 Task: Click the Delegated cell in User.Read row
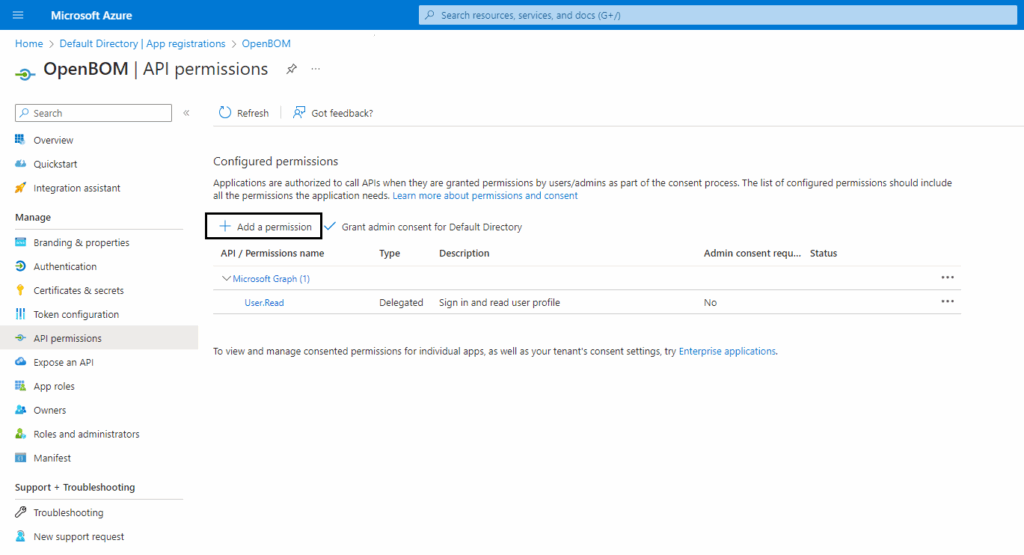tap(401, 302)
